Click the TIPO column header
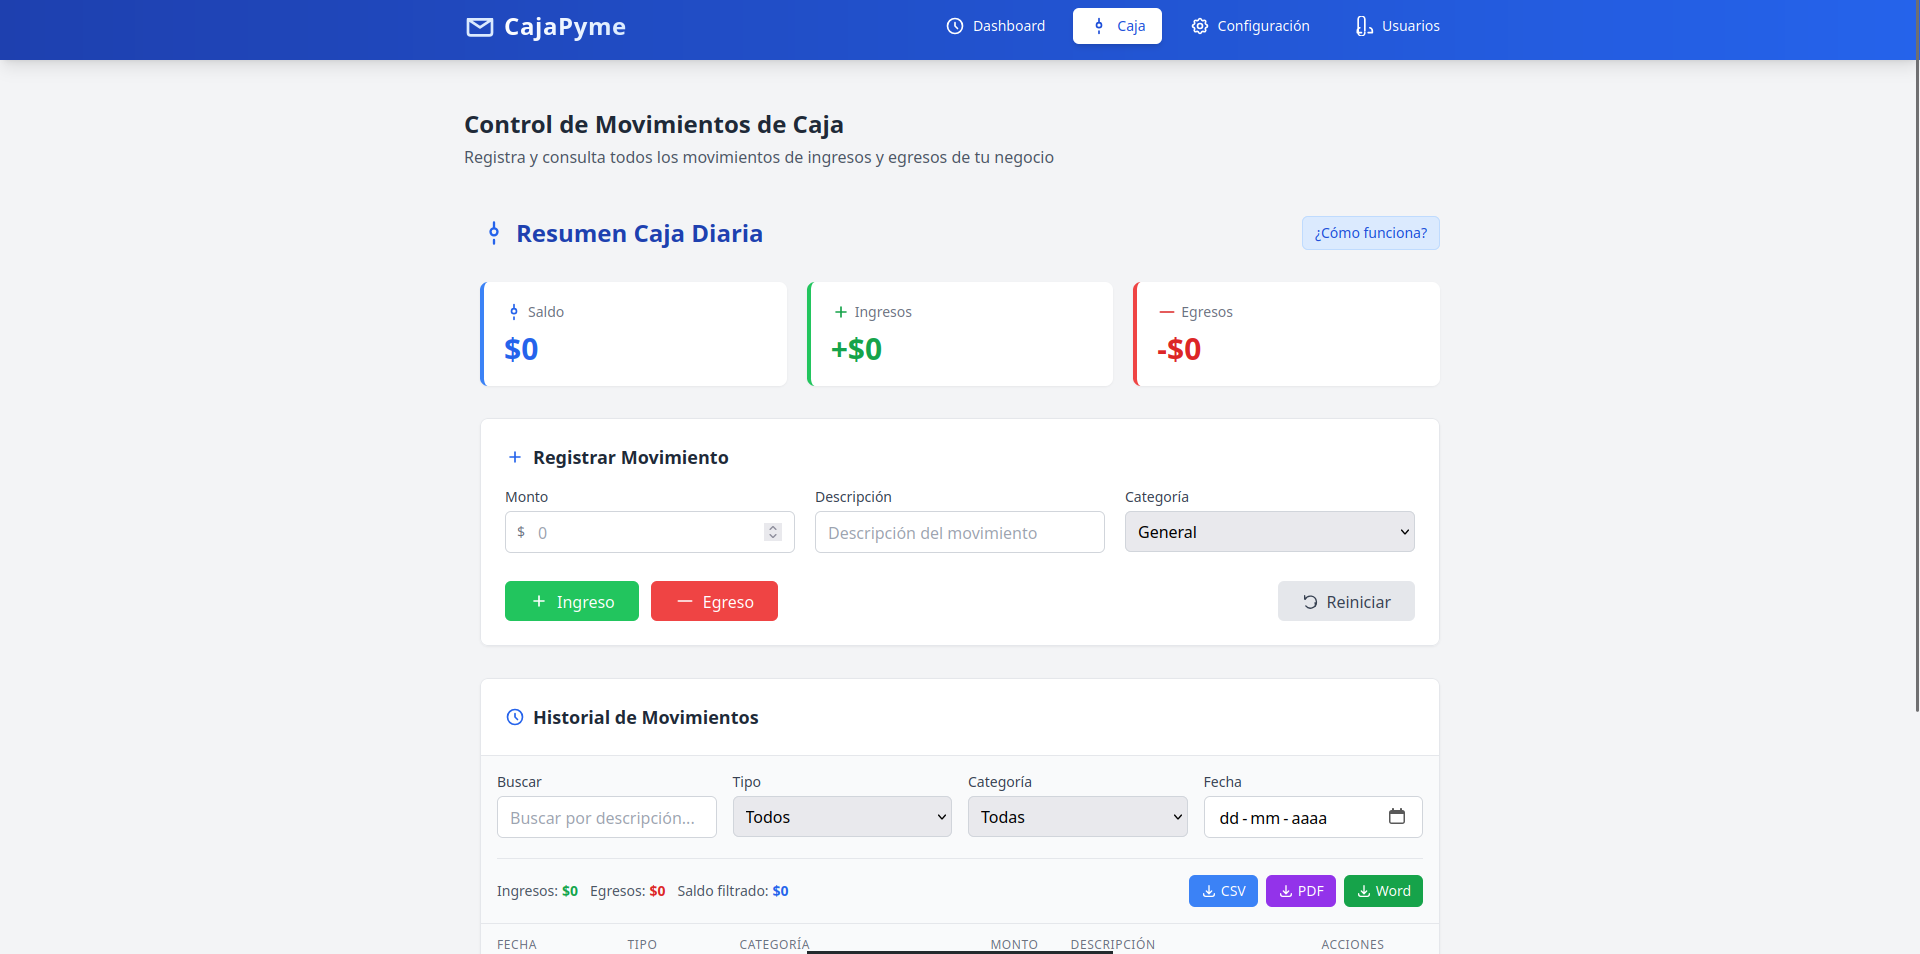 (642, 944)
